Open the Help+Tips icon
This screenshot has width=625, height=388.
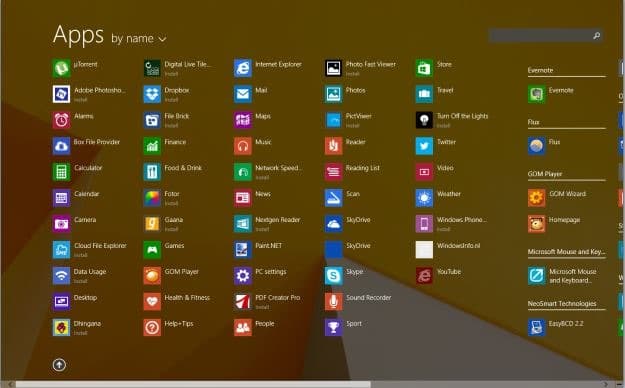[152, 327]
